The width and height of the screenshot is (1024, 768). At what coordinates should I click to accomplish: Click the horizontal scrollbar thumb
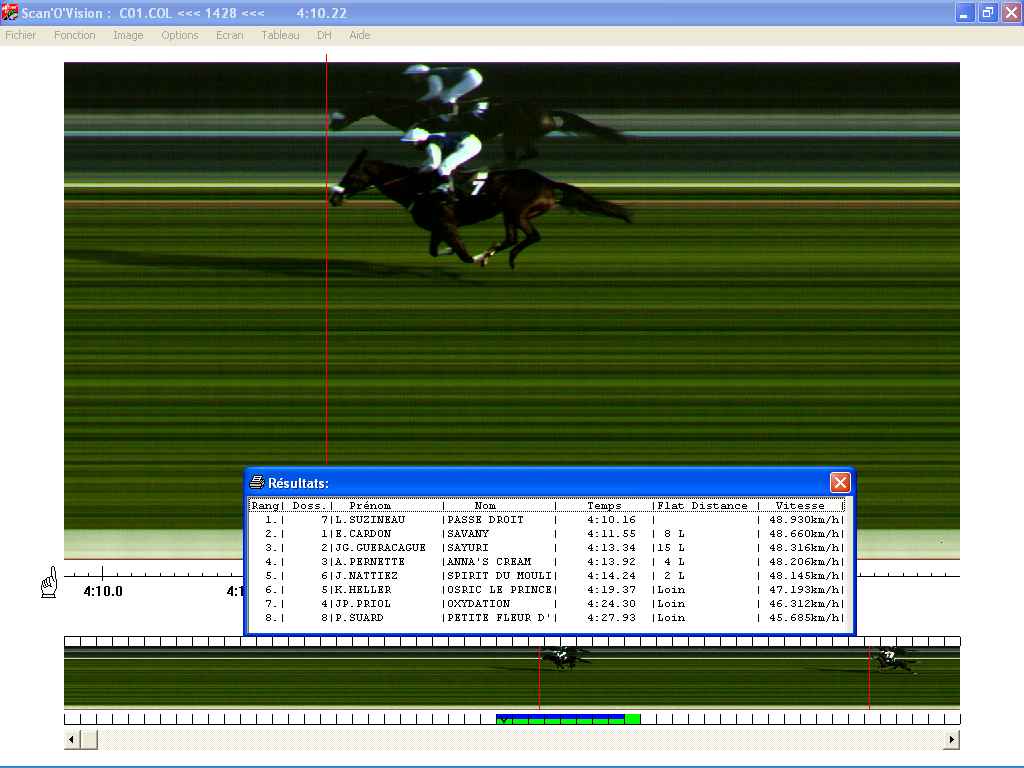tap(88, 739)
